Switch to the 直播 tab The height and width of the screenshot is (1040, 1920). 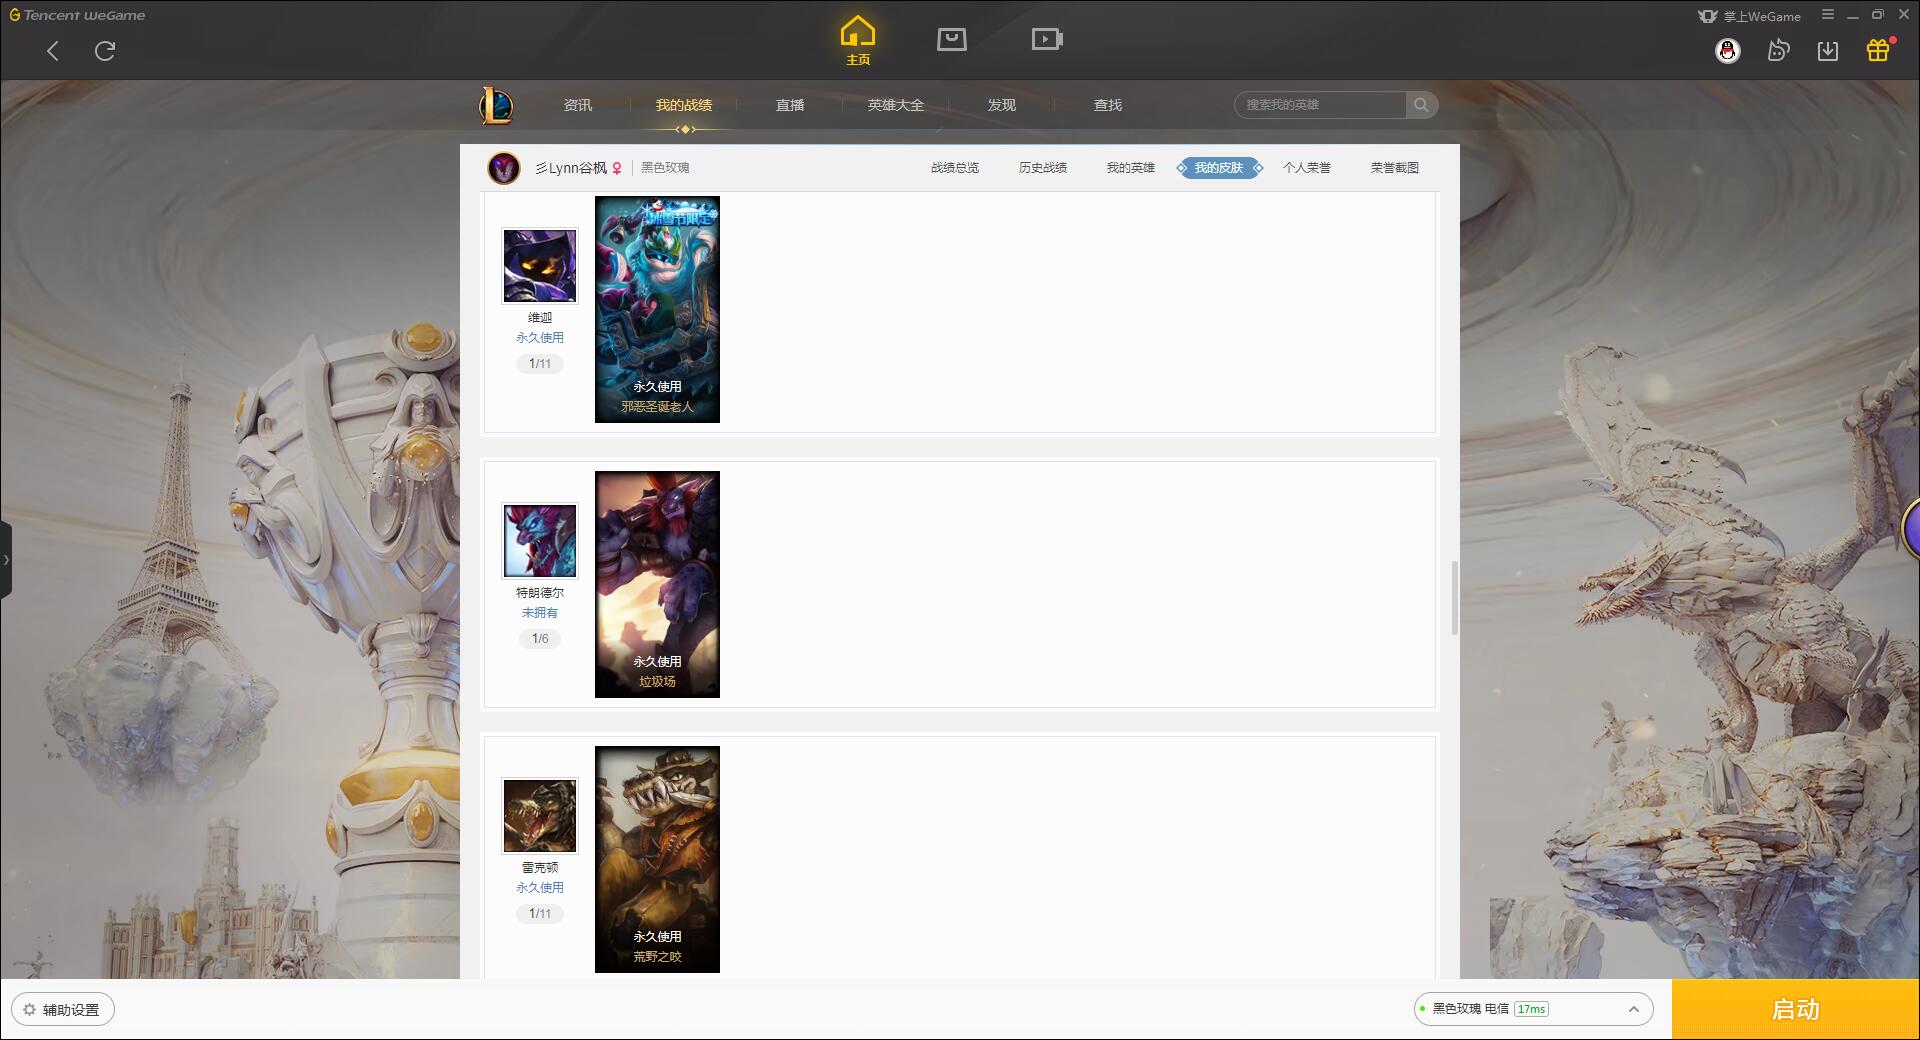pos(790,105)
